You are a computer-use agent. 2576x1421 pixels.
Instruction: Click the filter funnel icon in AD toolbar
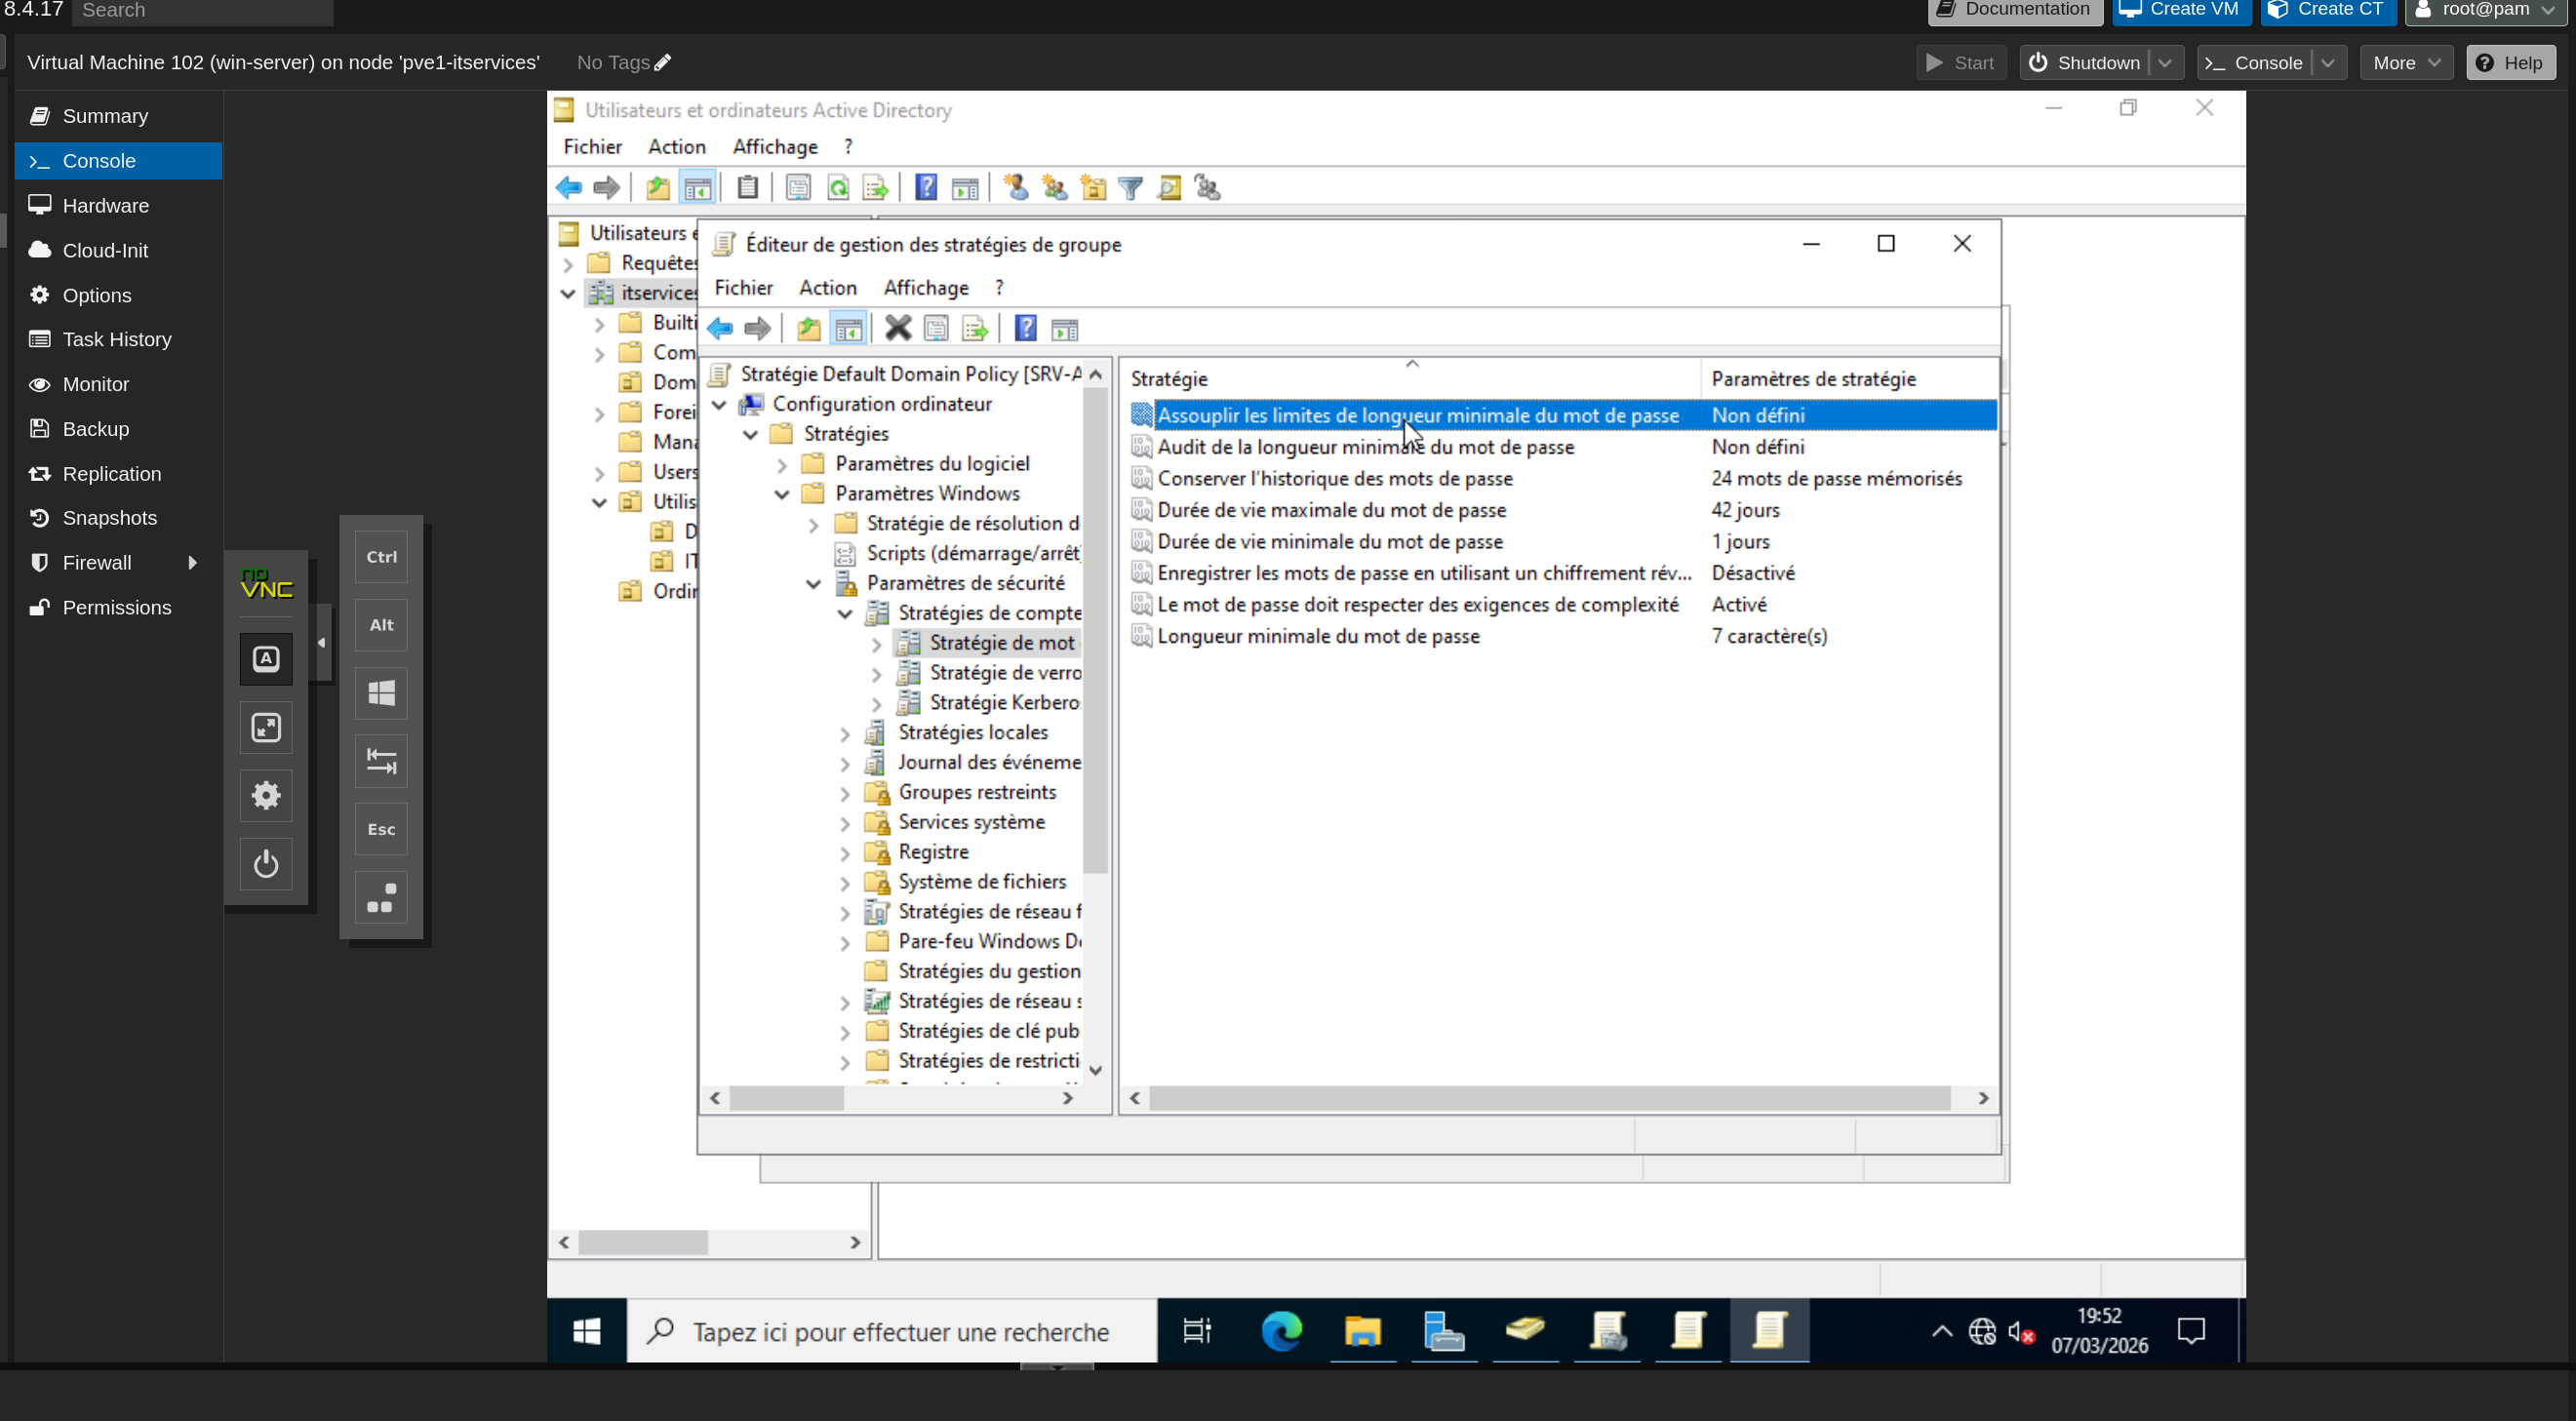click(1130, 187)
